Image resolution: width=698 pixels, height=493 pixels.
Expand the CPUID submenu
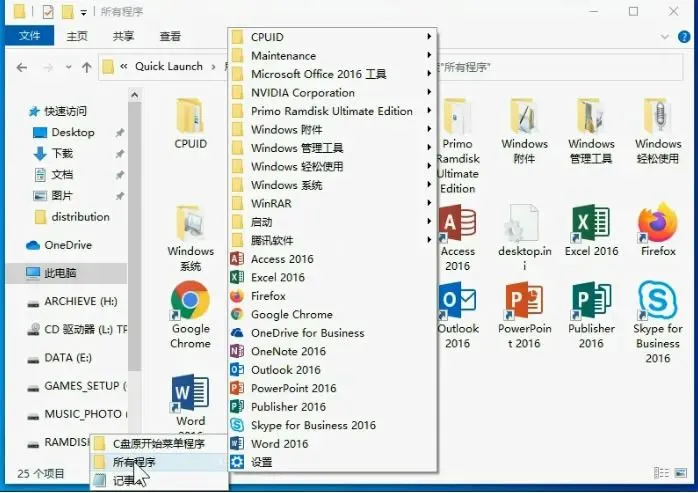coord(332,37)
